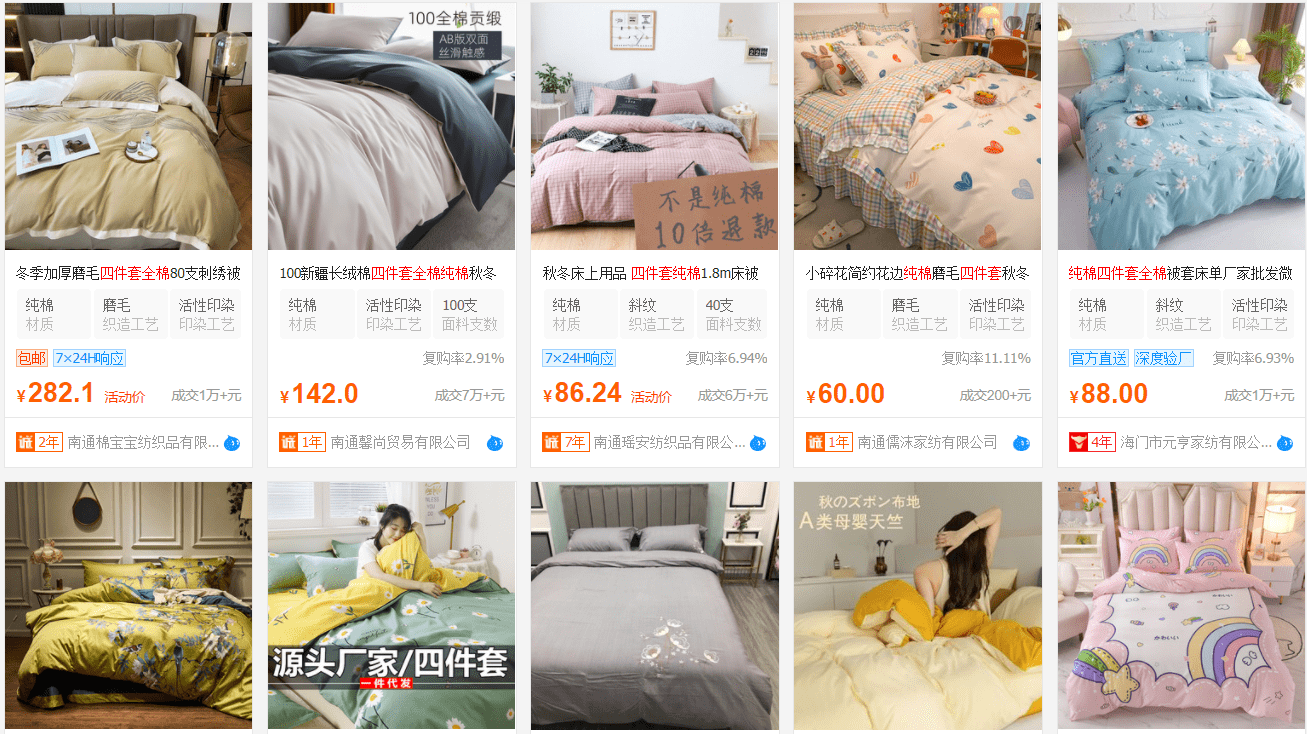Image resolution: width=1307 pixels, height=734 pixels.
Task: Click the 7年 seller badge icon
Action: click(566, 442)
